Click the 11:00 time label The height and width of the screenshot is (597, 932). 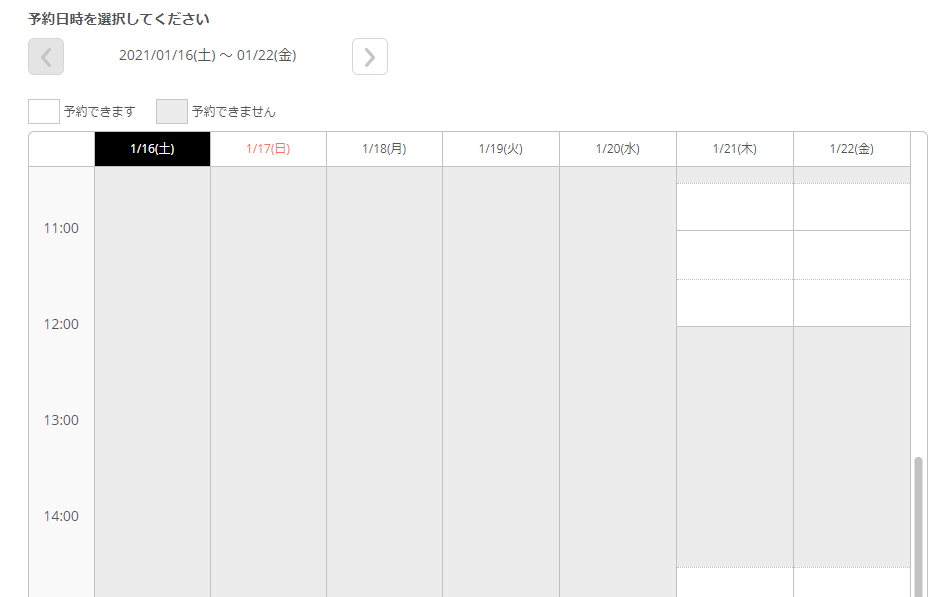tap(61, 228)
